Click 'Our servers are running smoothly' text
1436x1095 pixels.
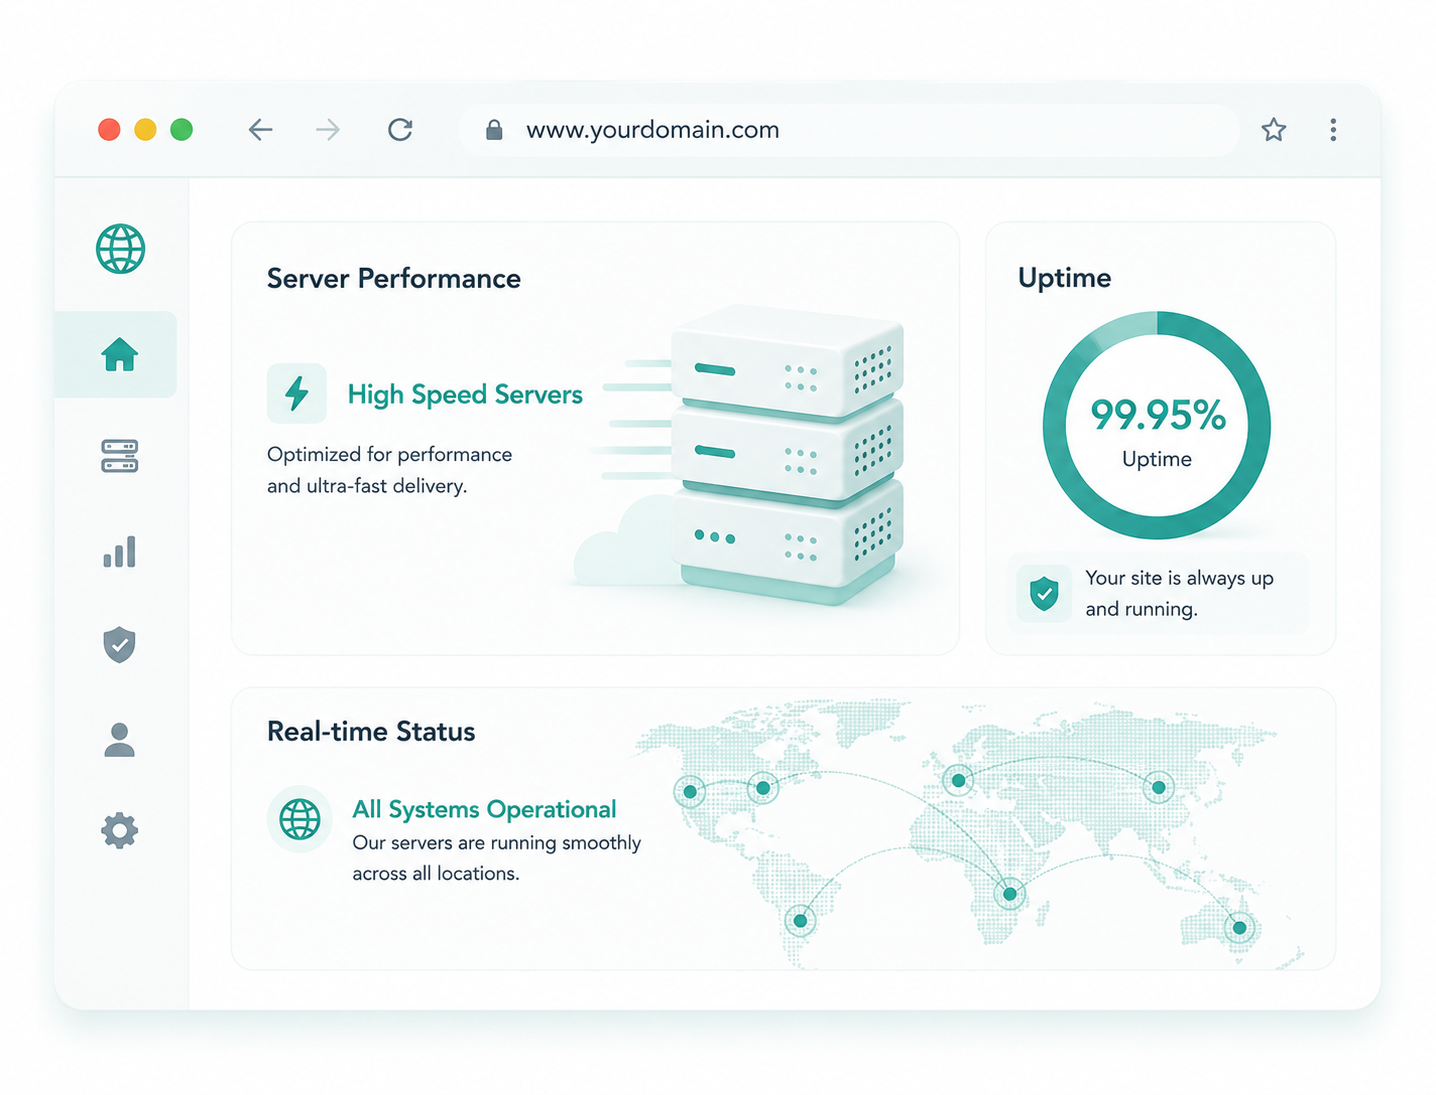tap(496, 858)
